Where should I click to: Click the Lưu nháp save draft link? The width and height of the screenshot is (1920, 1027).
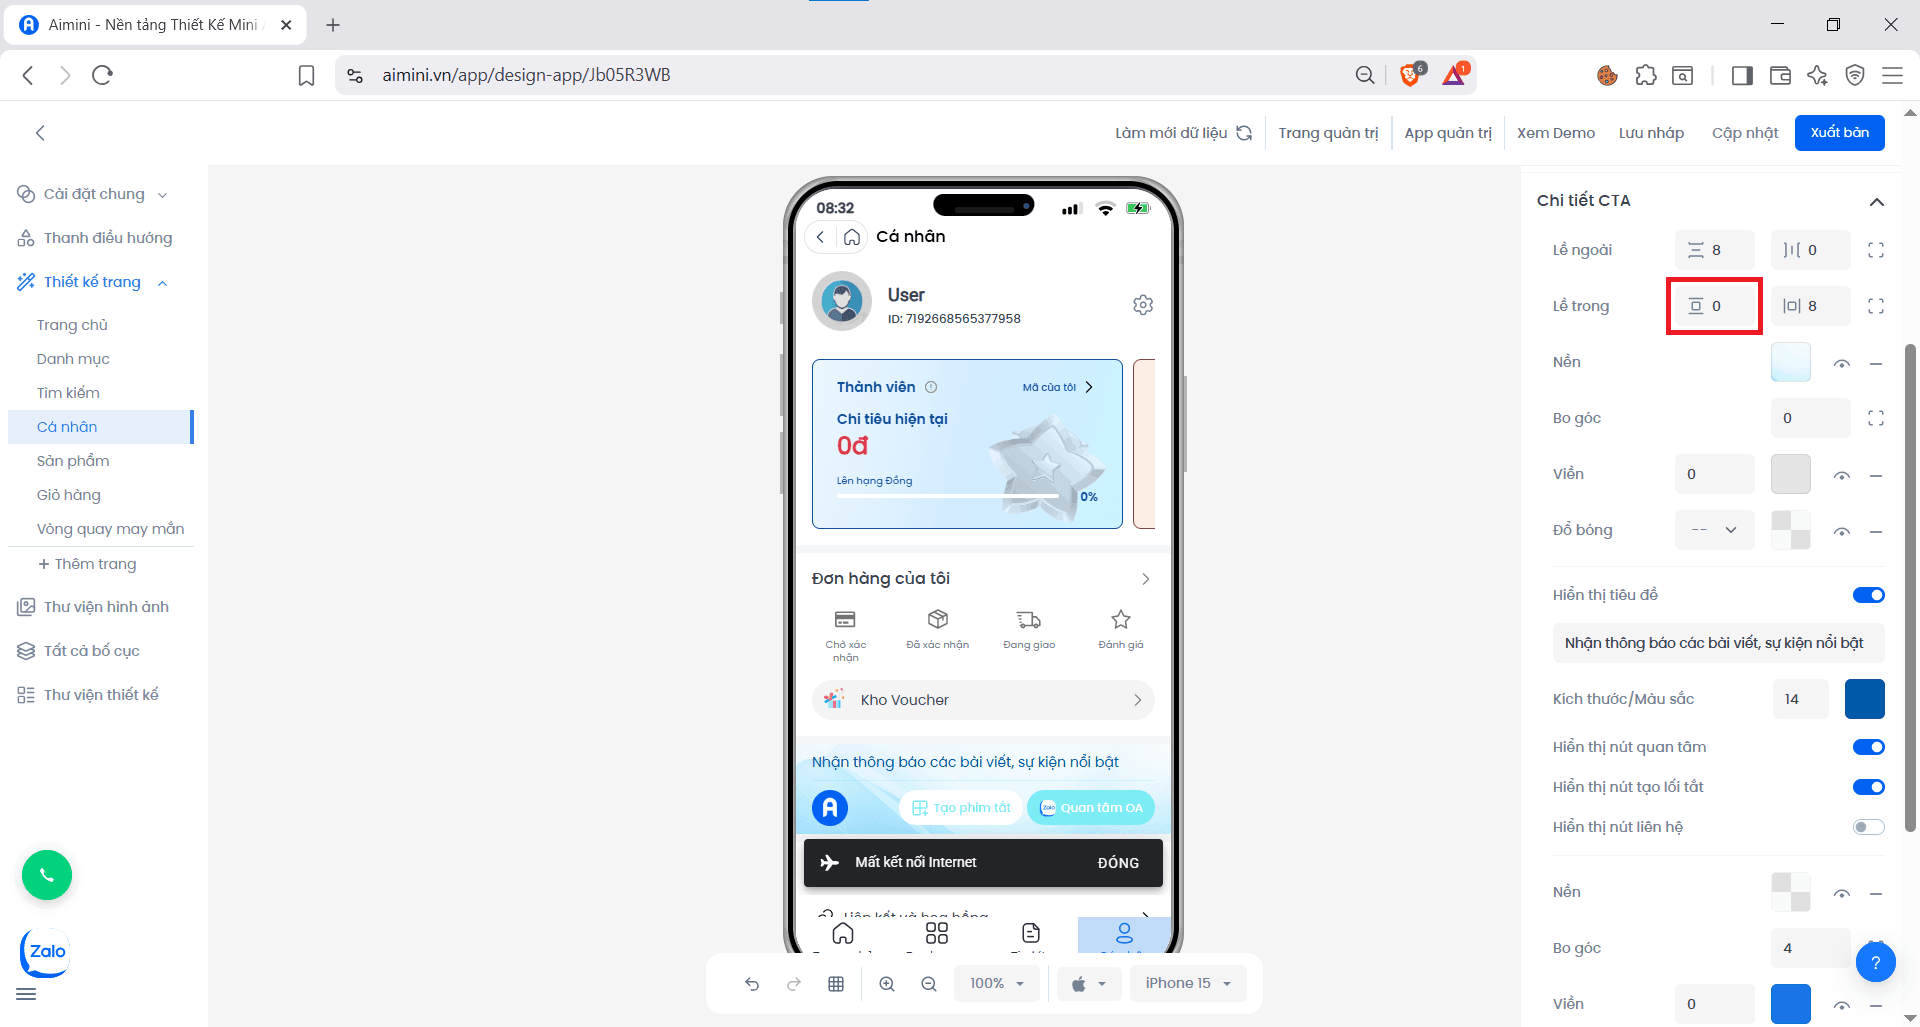1651,132
